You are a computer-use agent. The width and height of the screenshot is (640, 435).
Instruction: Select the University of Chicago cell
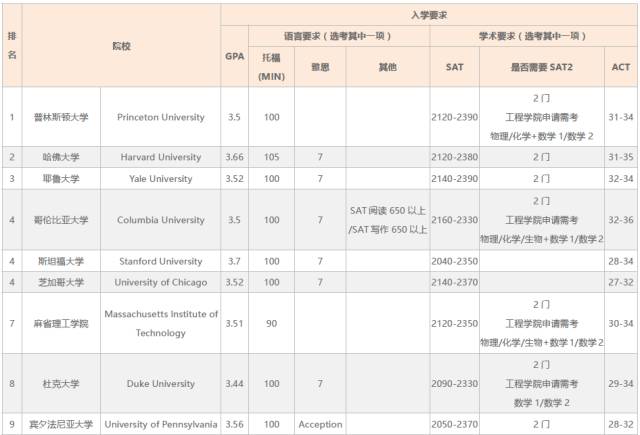pos(160,282)
